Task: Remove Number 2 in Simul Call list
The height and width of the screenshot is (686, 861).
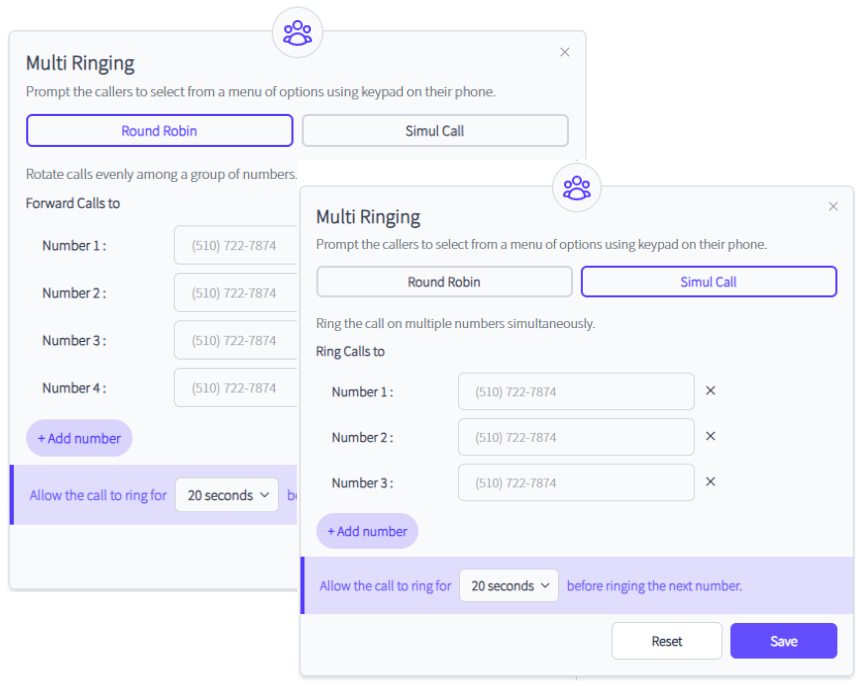Action: point(710,436)
